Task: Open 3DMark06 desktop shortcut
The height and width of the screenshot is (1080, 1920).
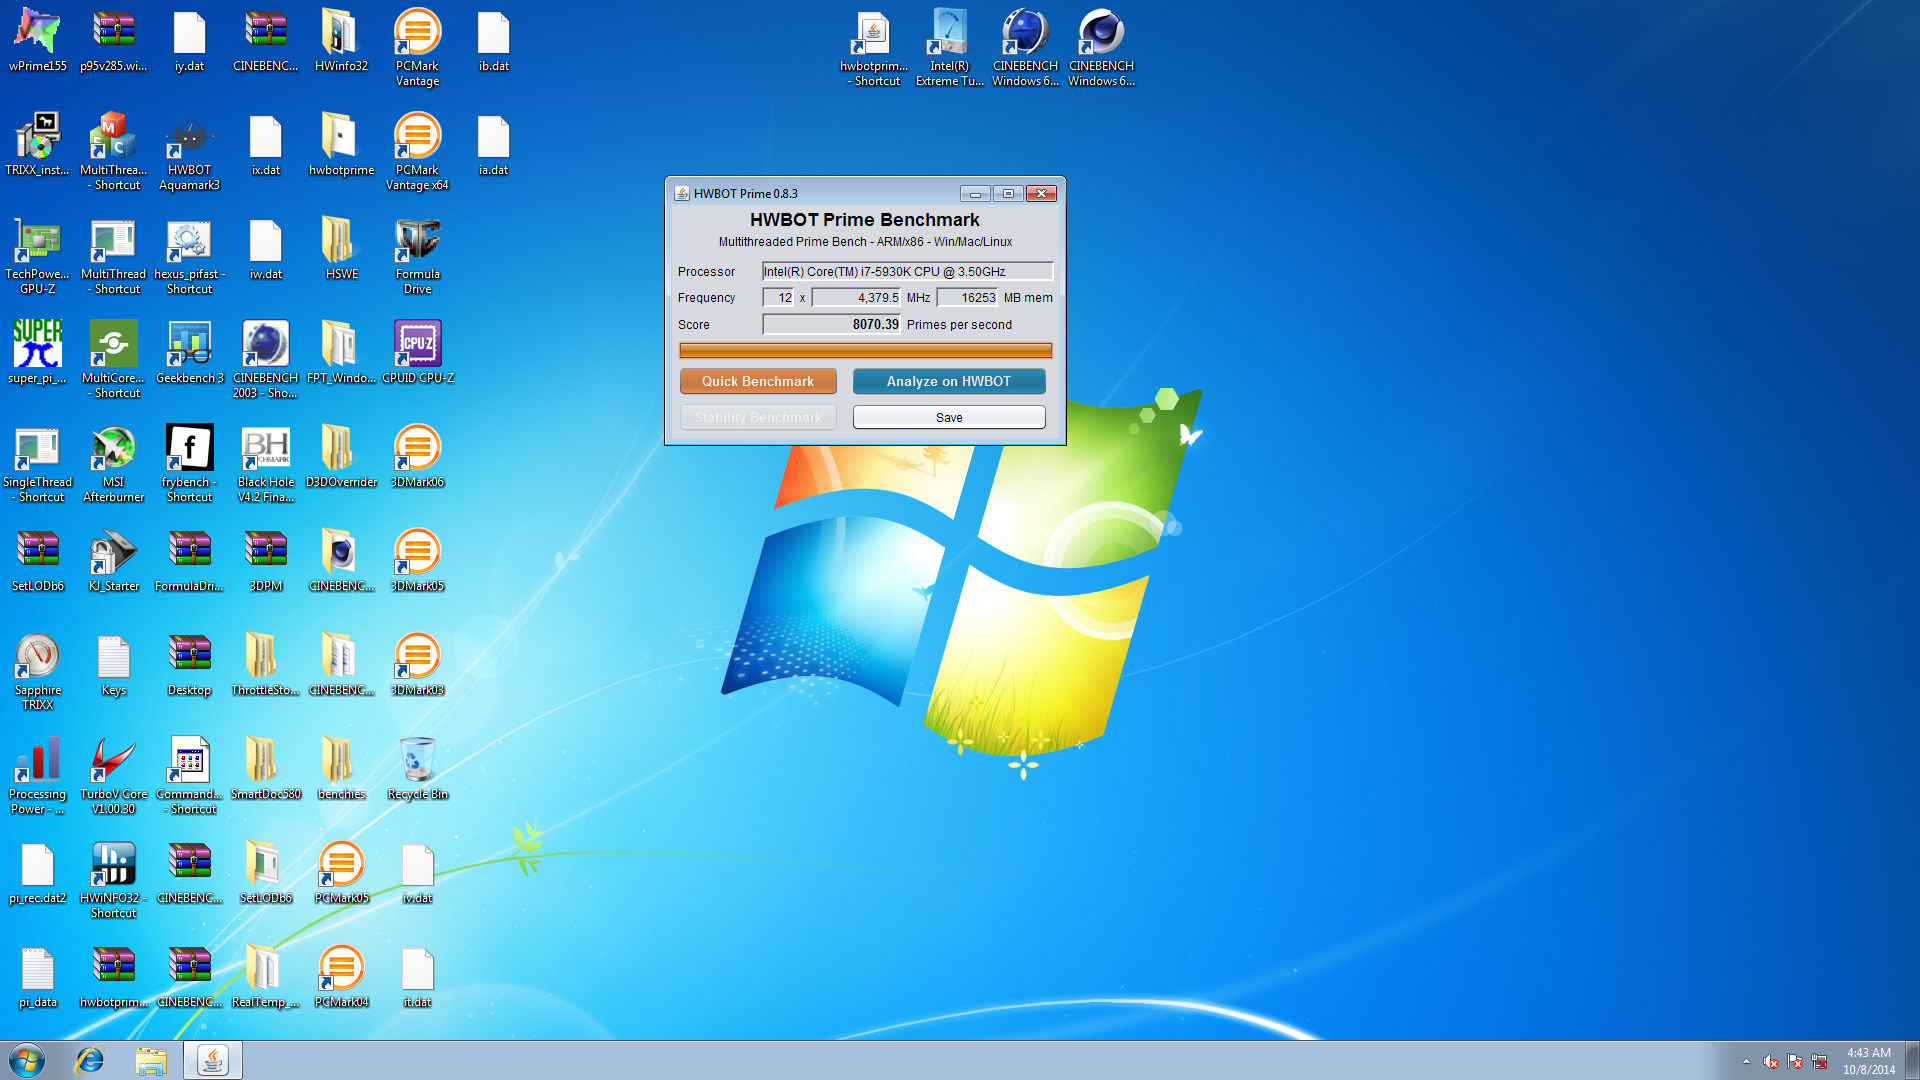Action: tap(417, 456)
